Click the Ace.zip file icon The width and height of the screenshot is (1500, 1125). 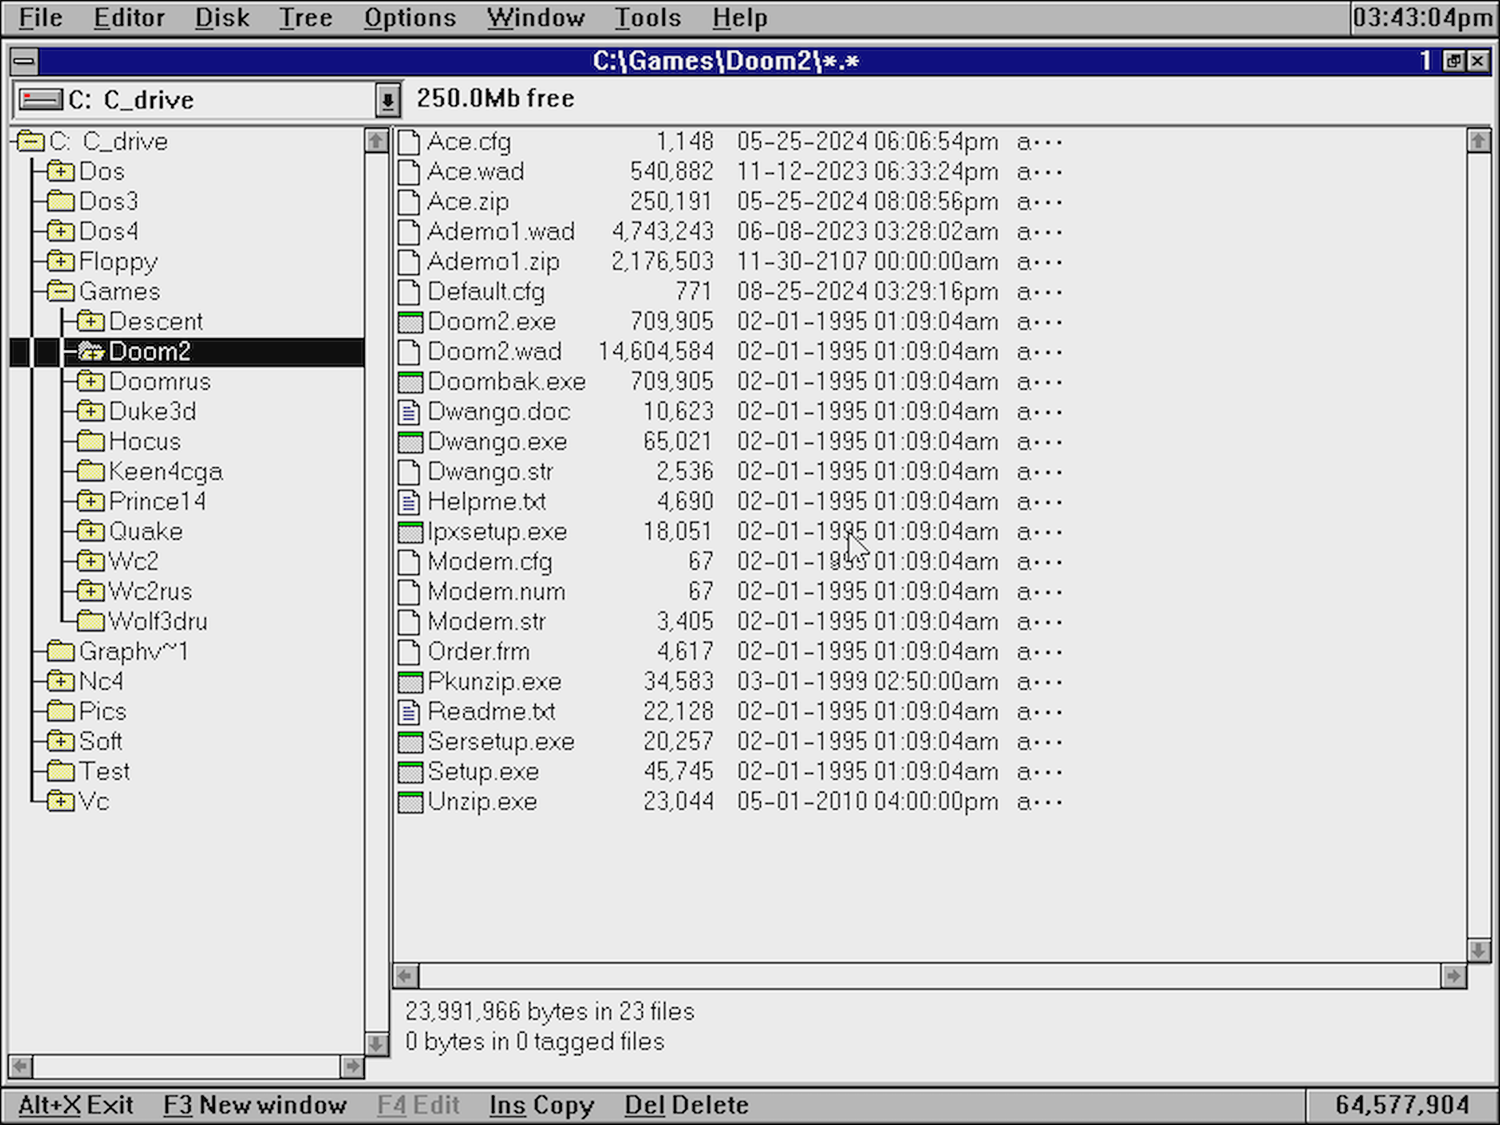409,202
